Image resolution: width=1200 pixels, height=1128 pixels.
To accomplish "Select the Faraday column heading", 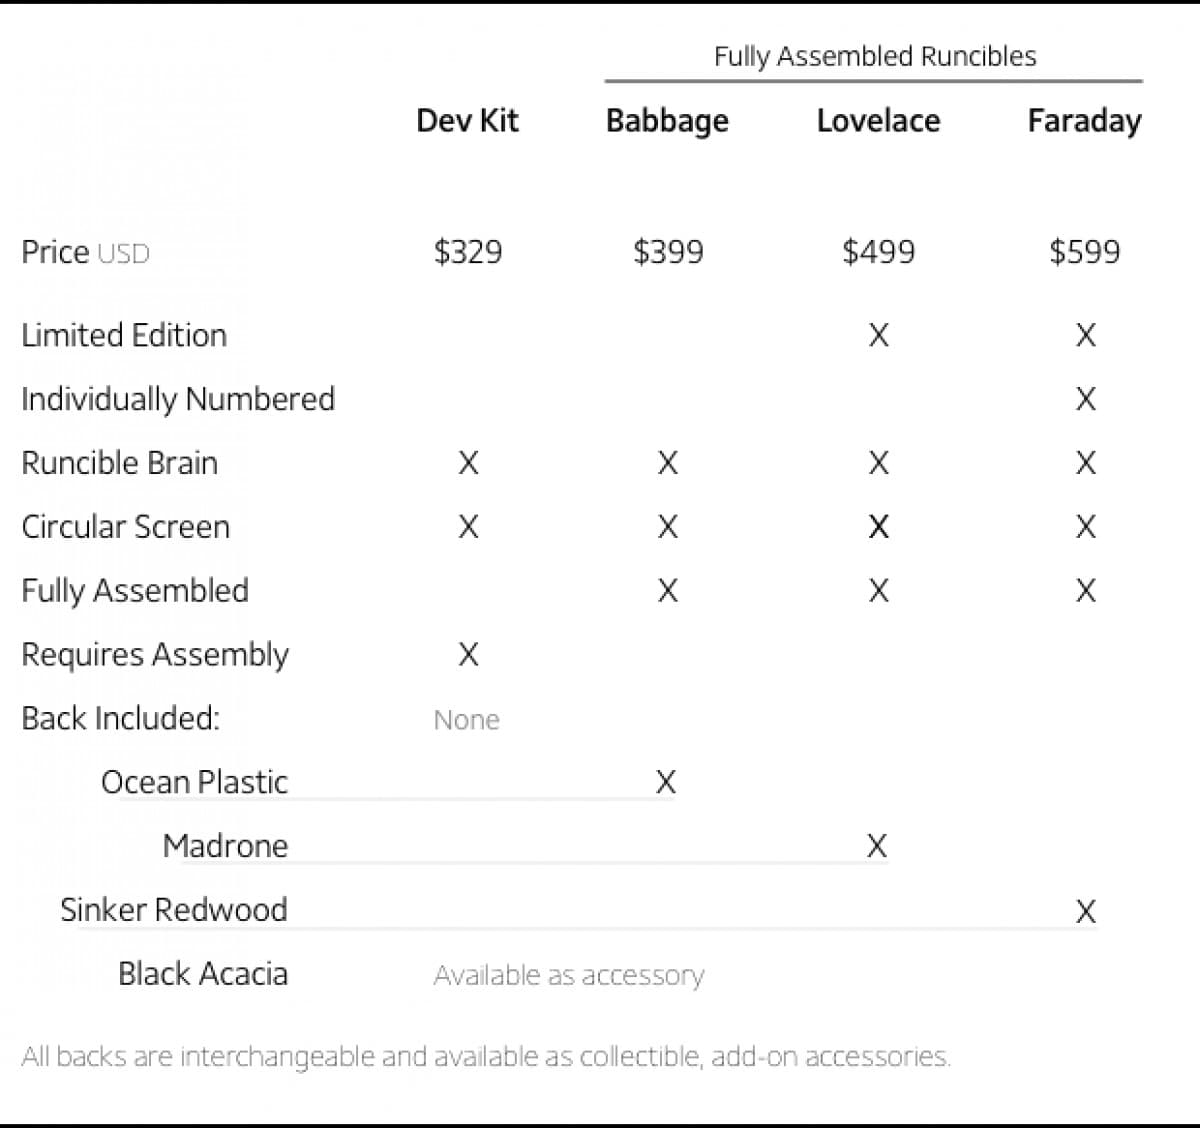I will click(1084, 121).
